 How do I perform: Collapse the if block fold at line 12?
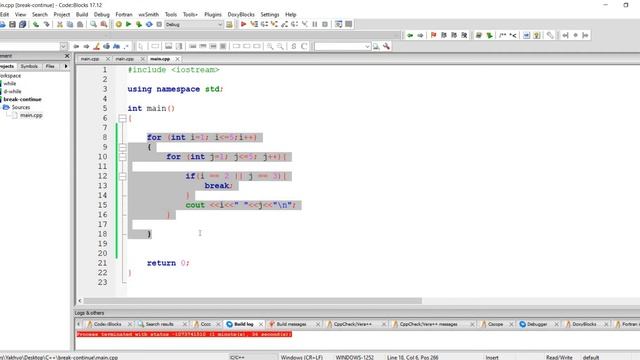[122, 176]
